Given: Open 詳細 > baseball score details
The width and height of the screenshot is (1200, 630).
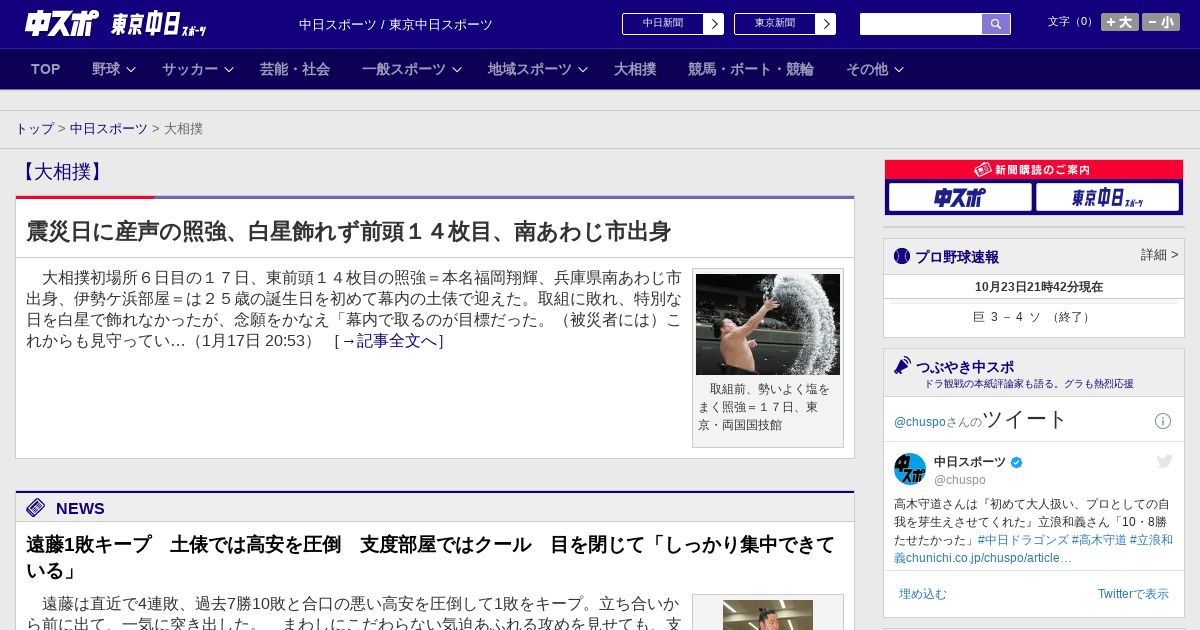Looking at the screenshot, I should pyautogui.click(x=1159, y=255).
